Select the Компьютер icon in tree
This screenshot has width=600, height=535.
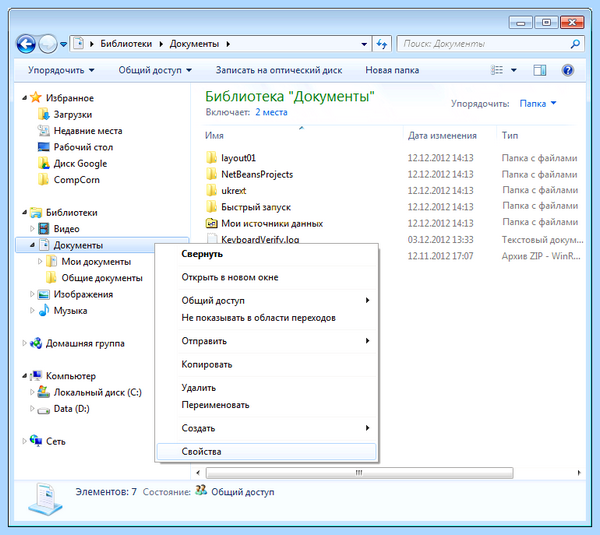pyautogui.click(x=36, y=376)
